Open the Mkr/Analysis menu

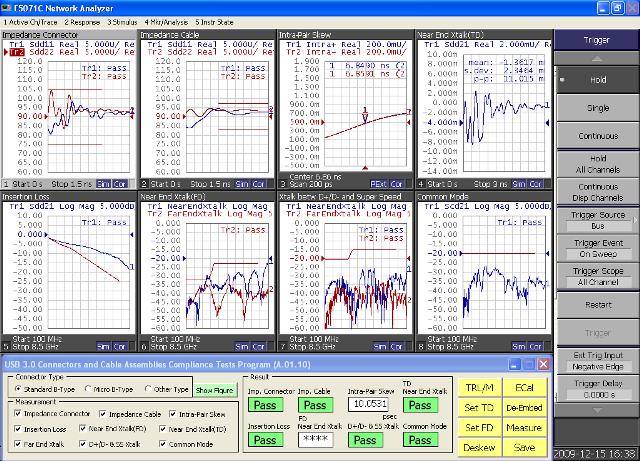click(x=166, y=20)
